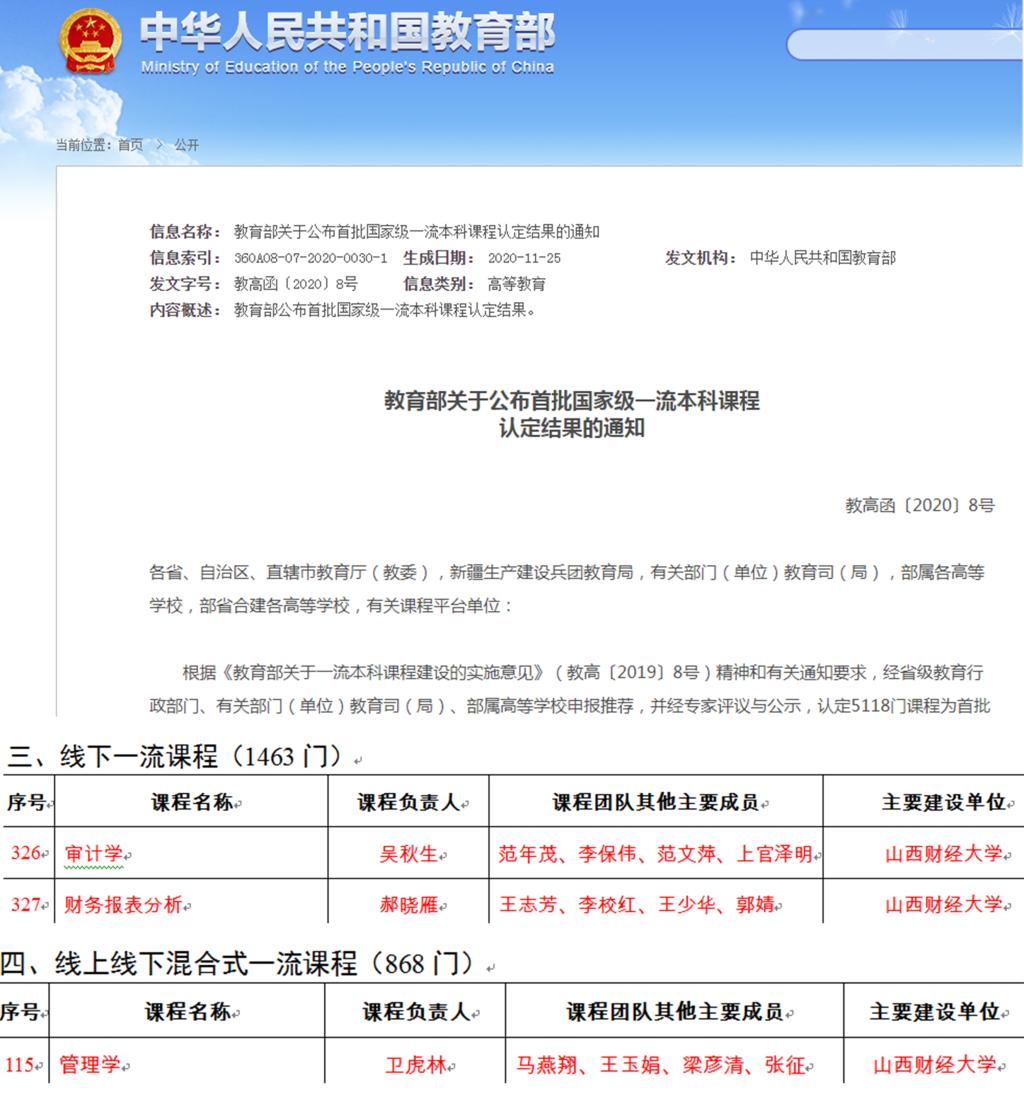
Task: Select team members 范年茂、李保伟、范文萍、上官泽明
Action: tap(656, 853)
